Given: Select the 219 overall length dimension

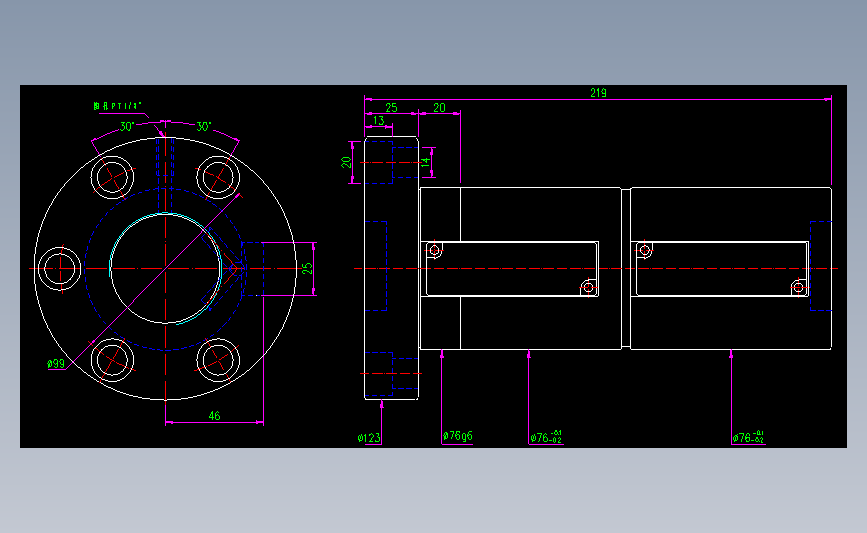Looking at the screenshot, I should point(598,93).
